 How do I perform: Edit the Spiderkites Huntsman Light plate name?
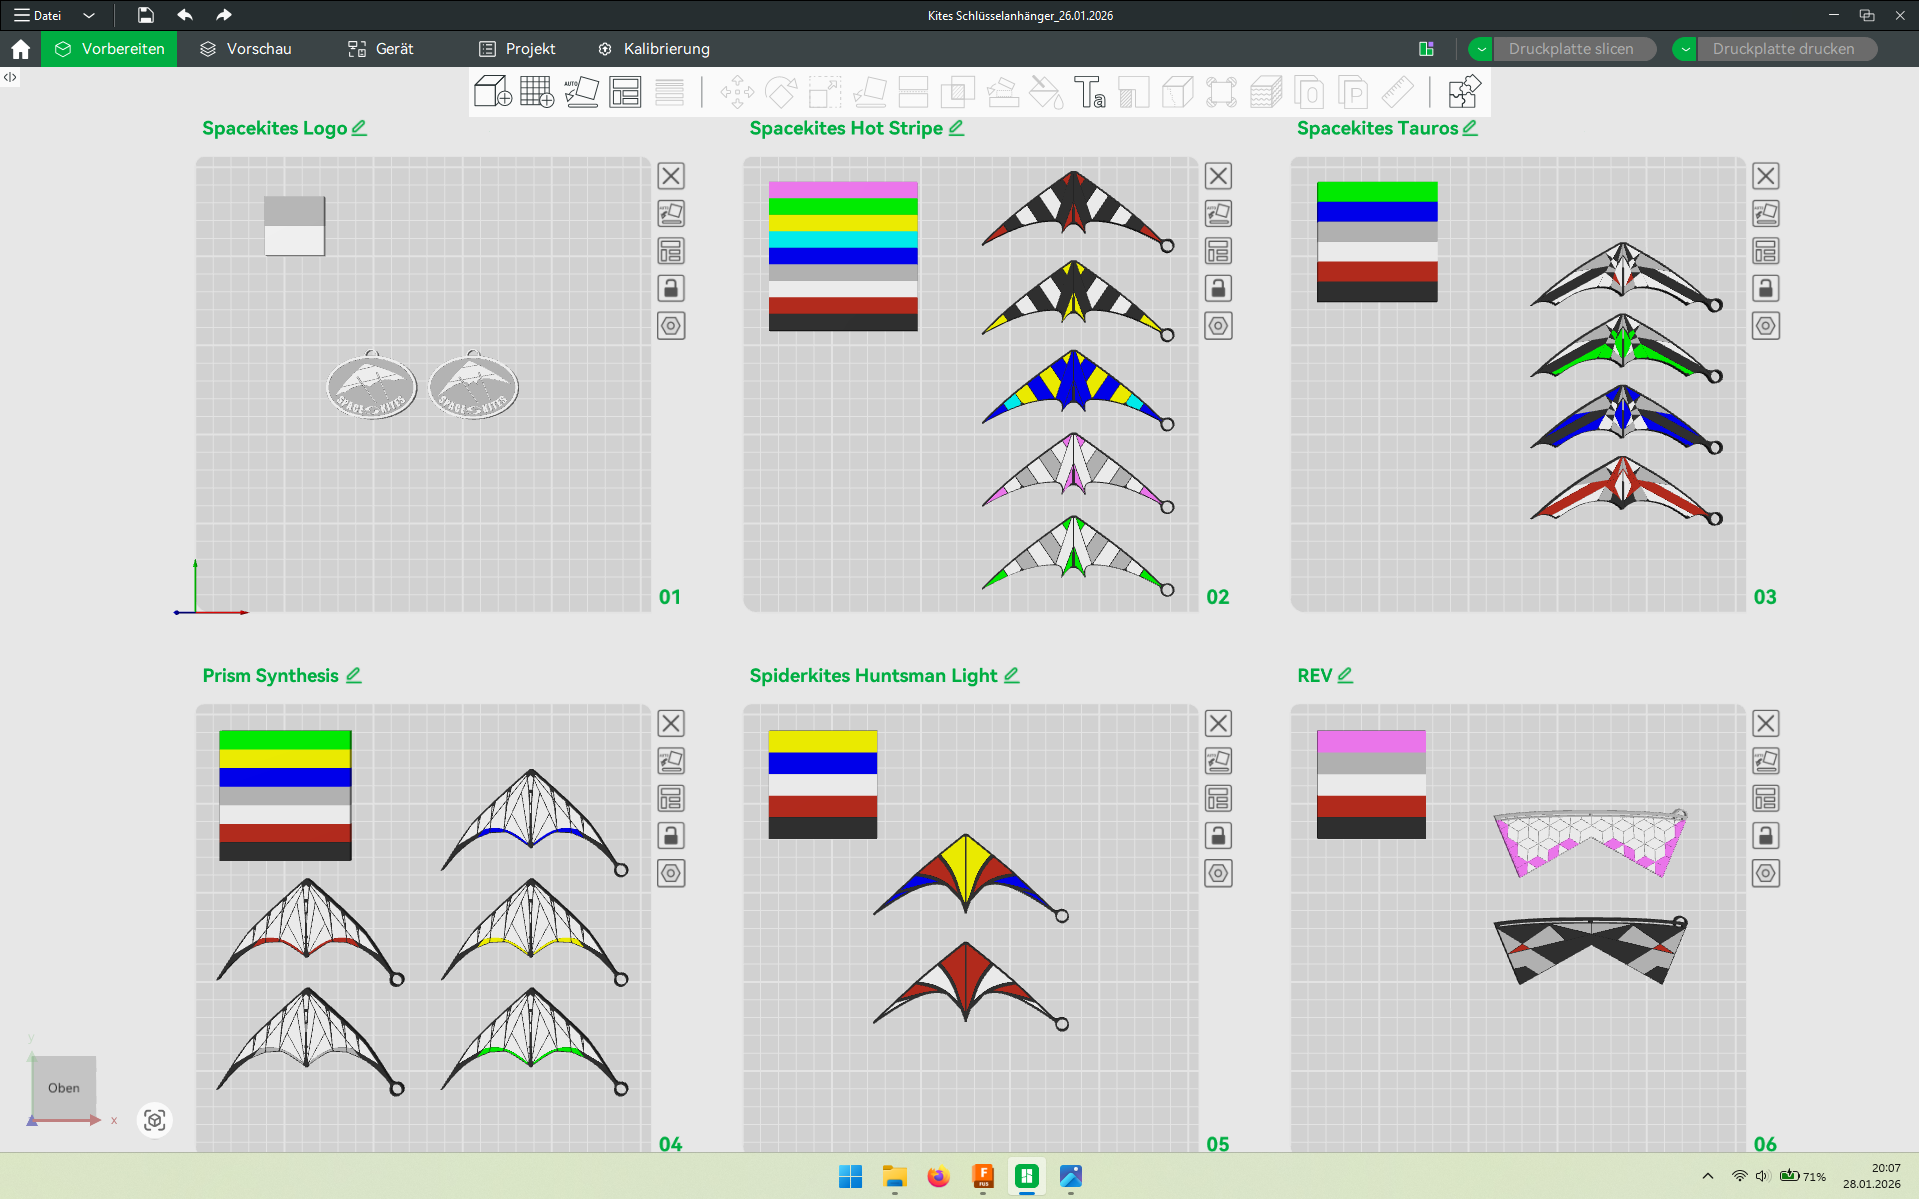pos(1012,675)
